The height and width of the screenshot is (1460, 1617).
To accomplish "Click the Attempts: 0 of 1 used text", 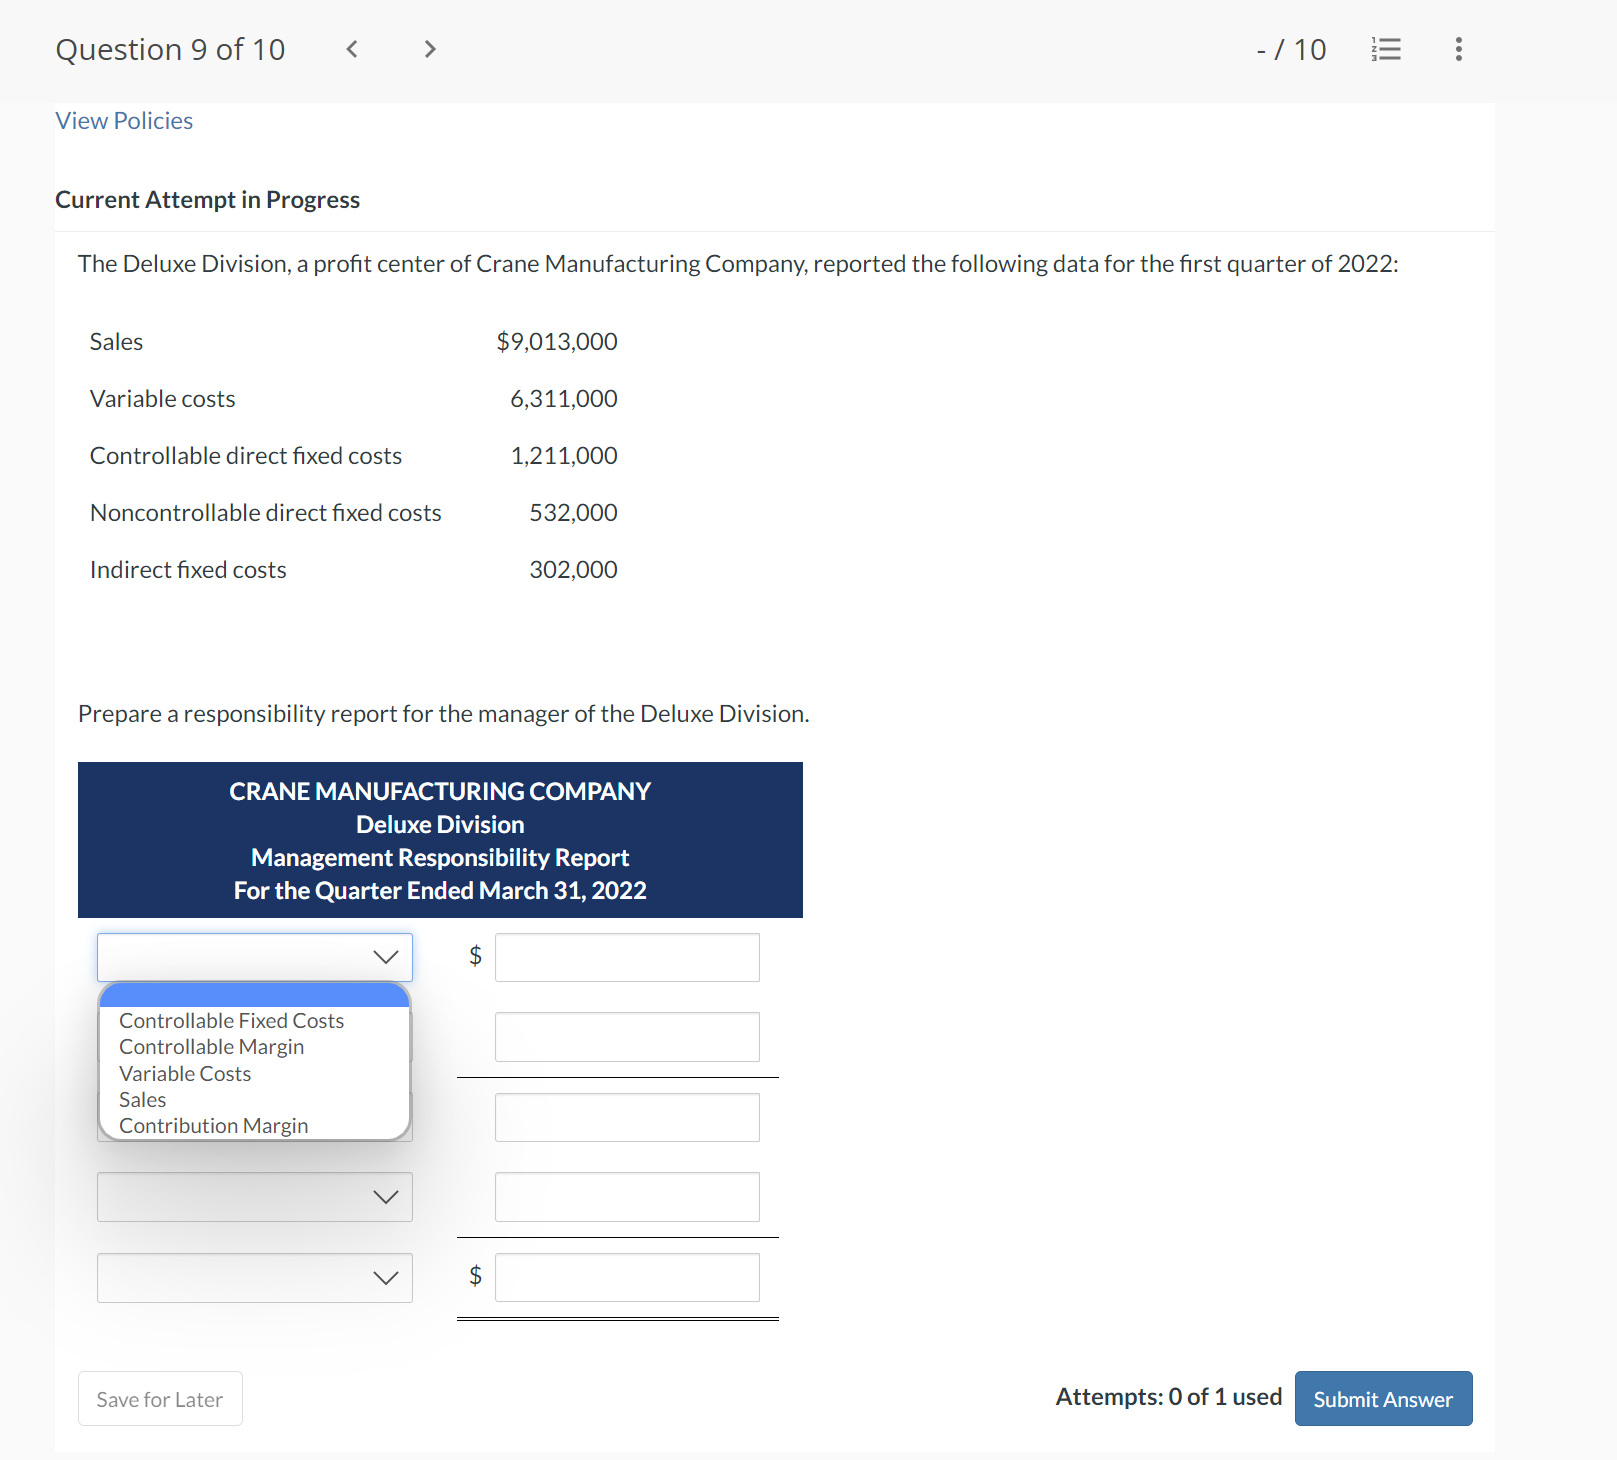I will coord(1169,1397).
